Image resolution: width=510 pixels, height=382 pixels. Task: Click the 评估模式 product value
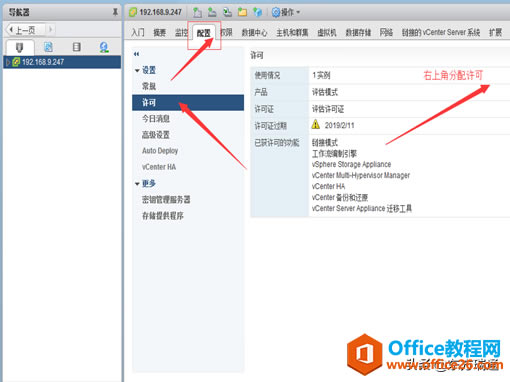point(325,92)
